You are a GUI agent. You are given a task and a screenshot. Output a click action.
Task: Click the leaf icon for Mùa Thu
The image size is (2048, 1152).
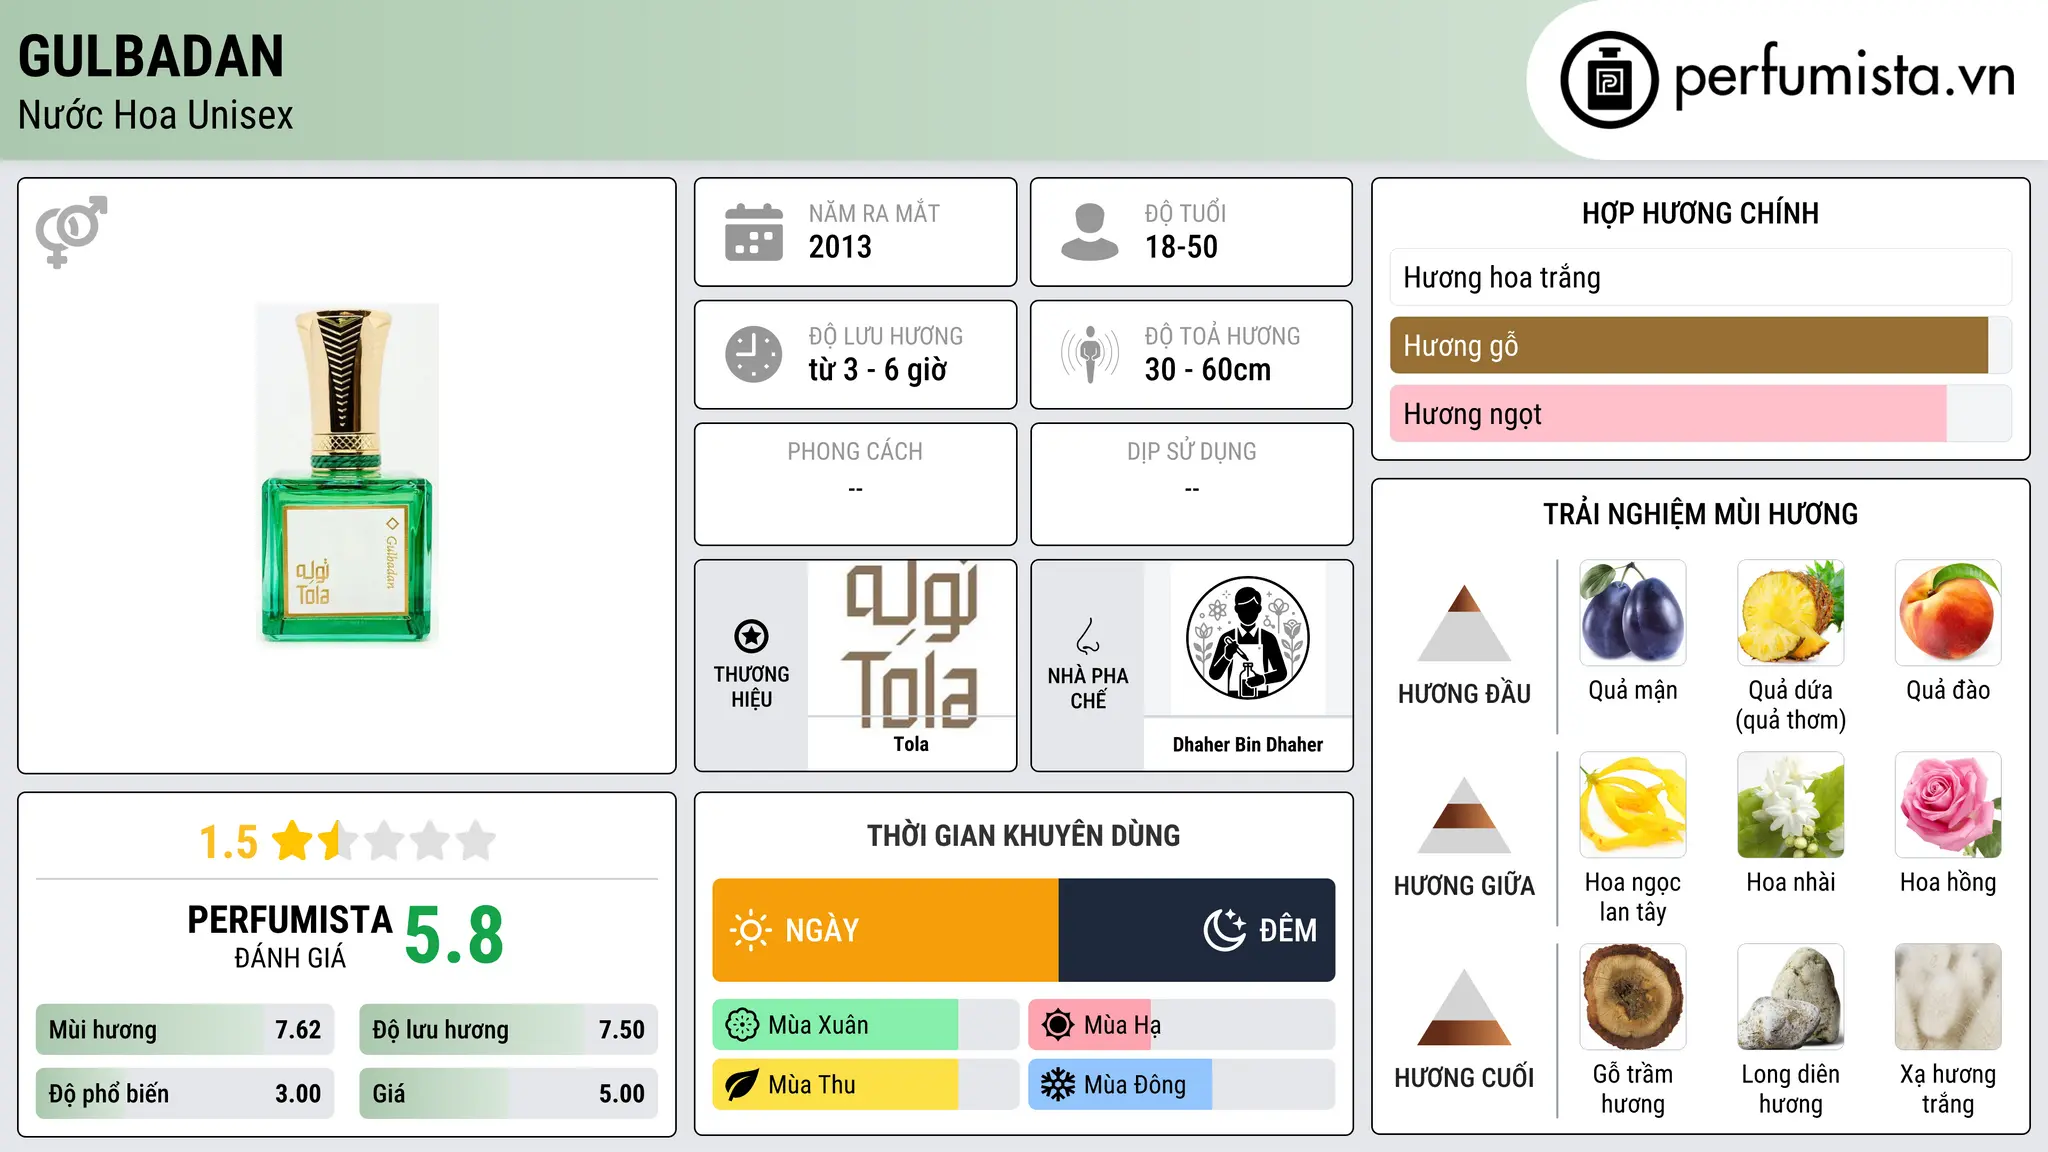(742, 1085)
